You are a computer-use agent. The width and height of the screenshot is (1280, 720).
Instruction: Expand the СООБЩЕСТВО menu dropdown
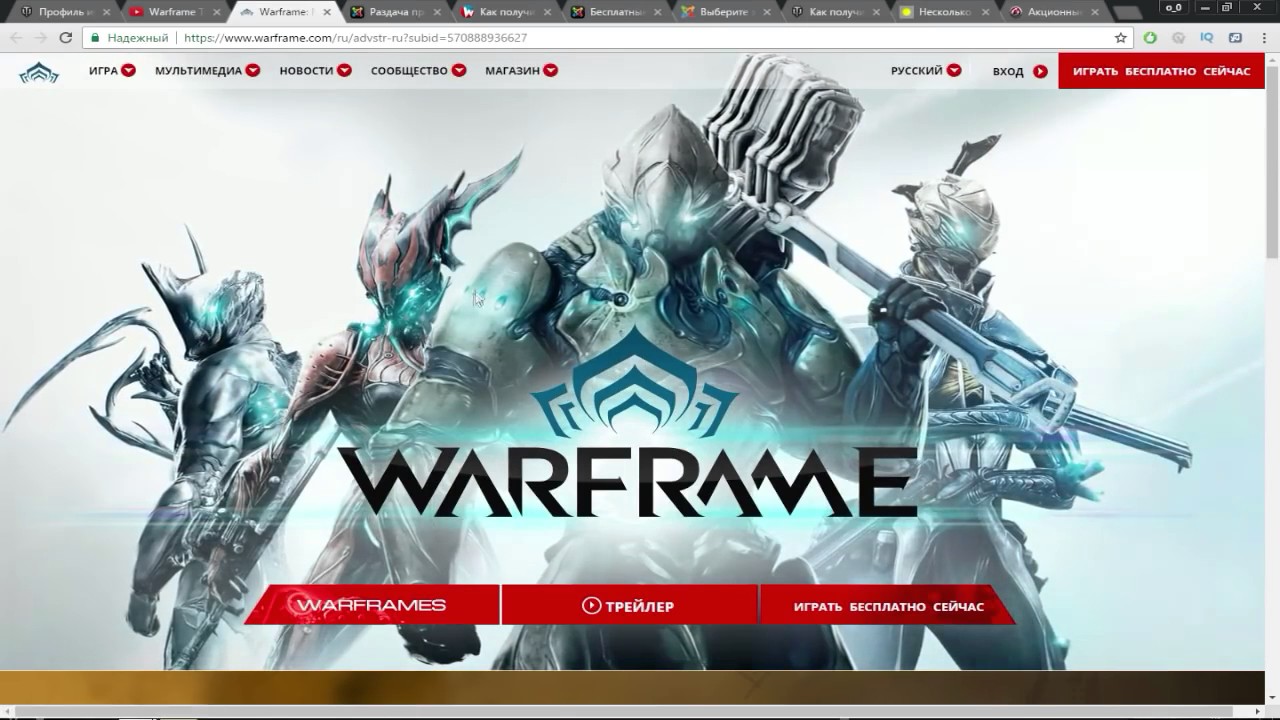click(x=459, y=71)
